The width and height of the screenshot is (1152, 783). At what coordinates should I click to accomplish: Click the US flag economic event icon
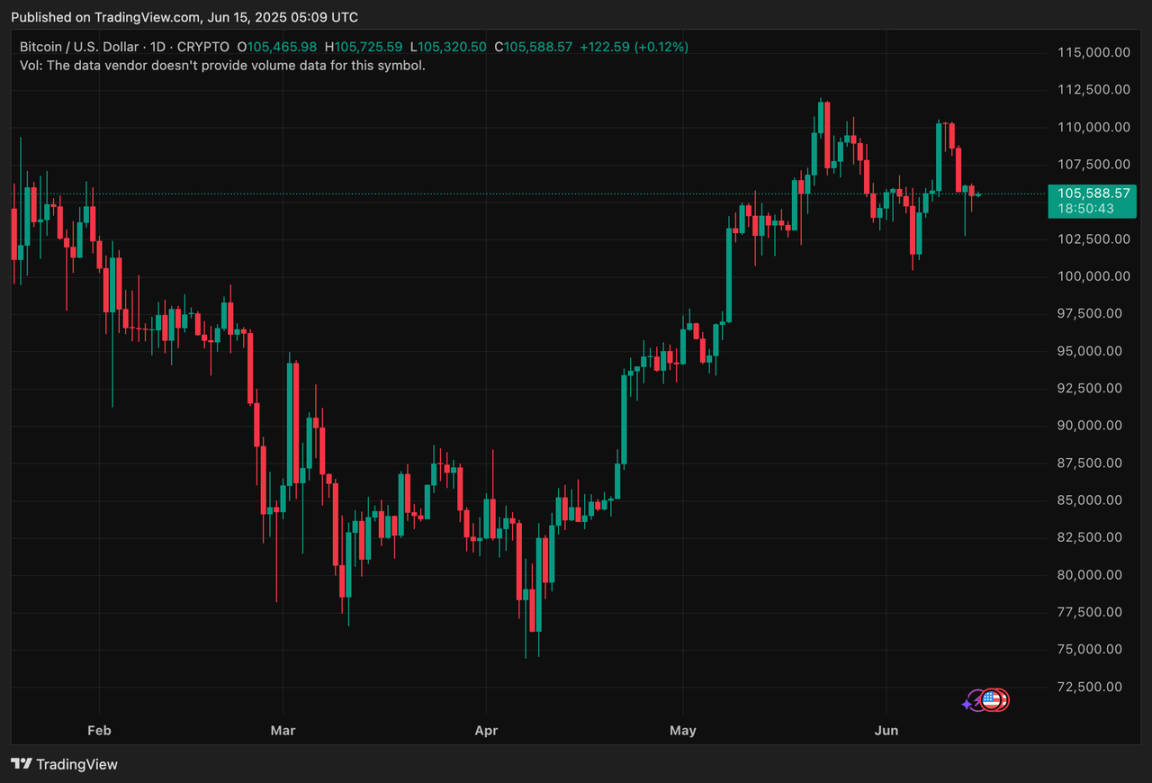(992, 700)
